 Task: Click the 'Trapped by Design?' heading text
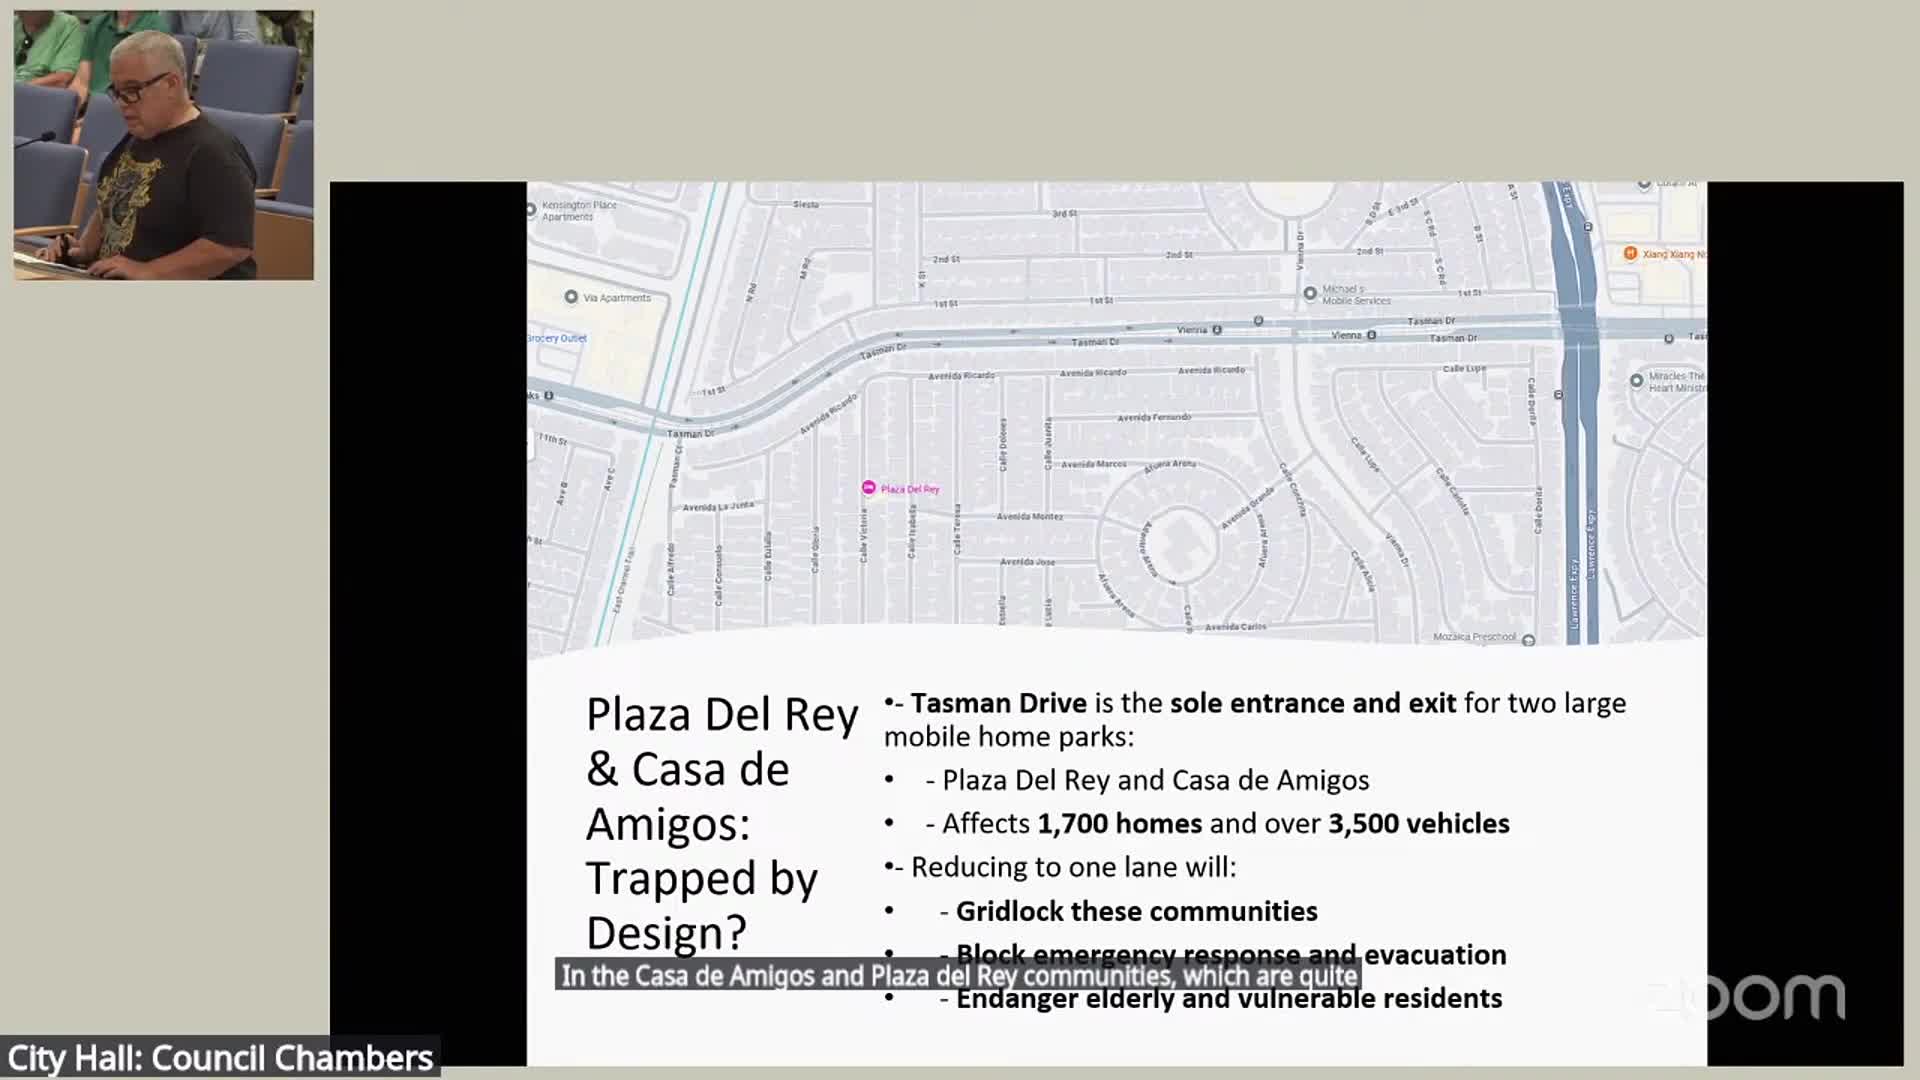tap(702, 905)
